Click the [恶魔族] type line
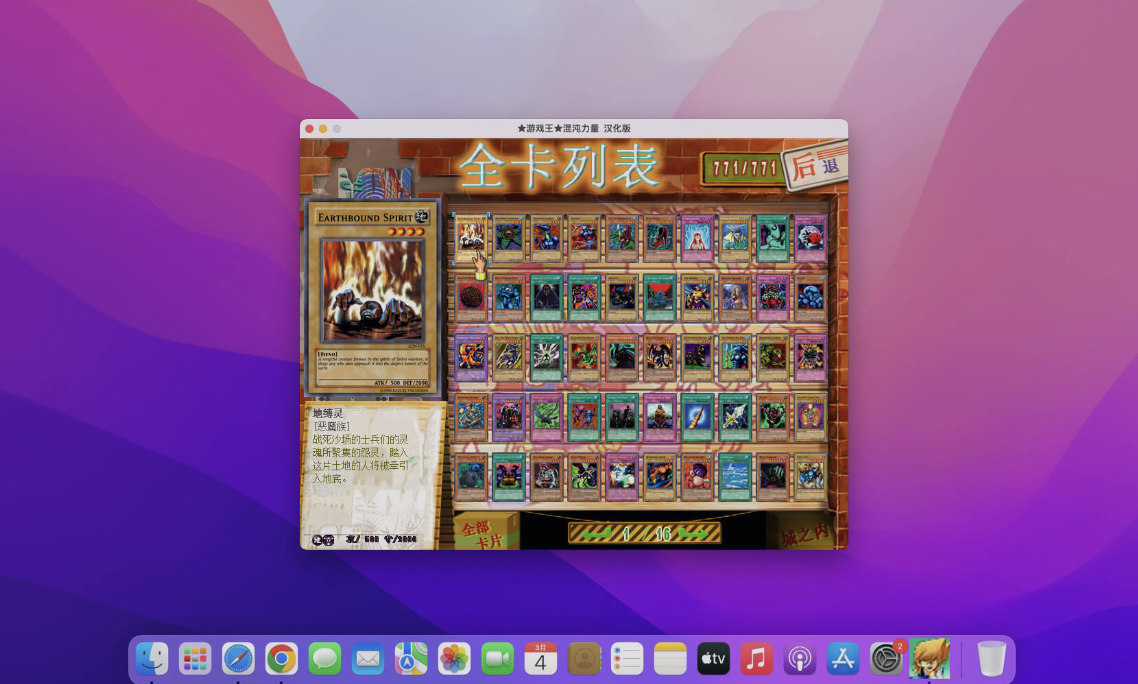 [331, 426]
